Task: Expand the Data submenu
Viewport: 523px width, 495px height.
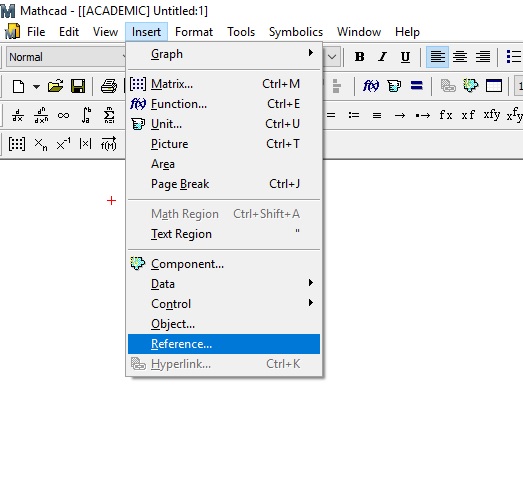Action: [224, 284]
